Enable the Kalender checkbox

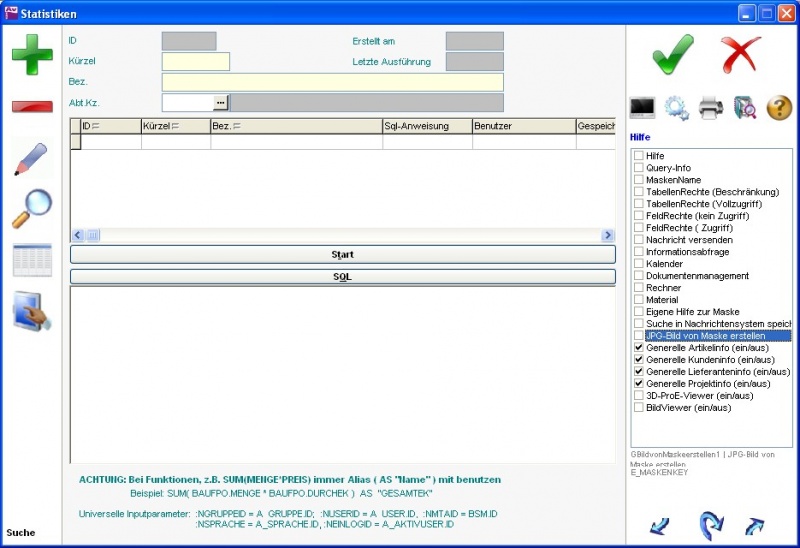pyautogui.click(x=639, y=264)
